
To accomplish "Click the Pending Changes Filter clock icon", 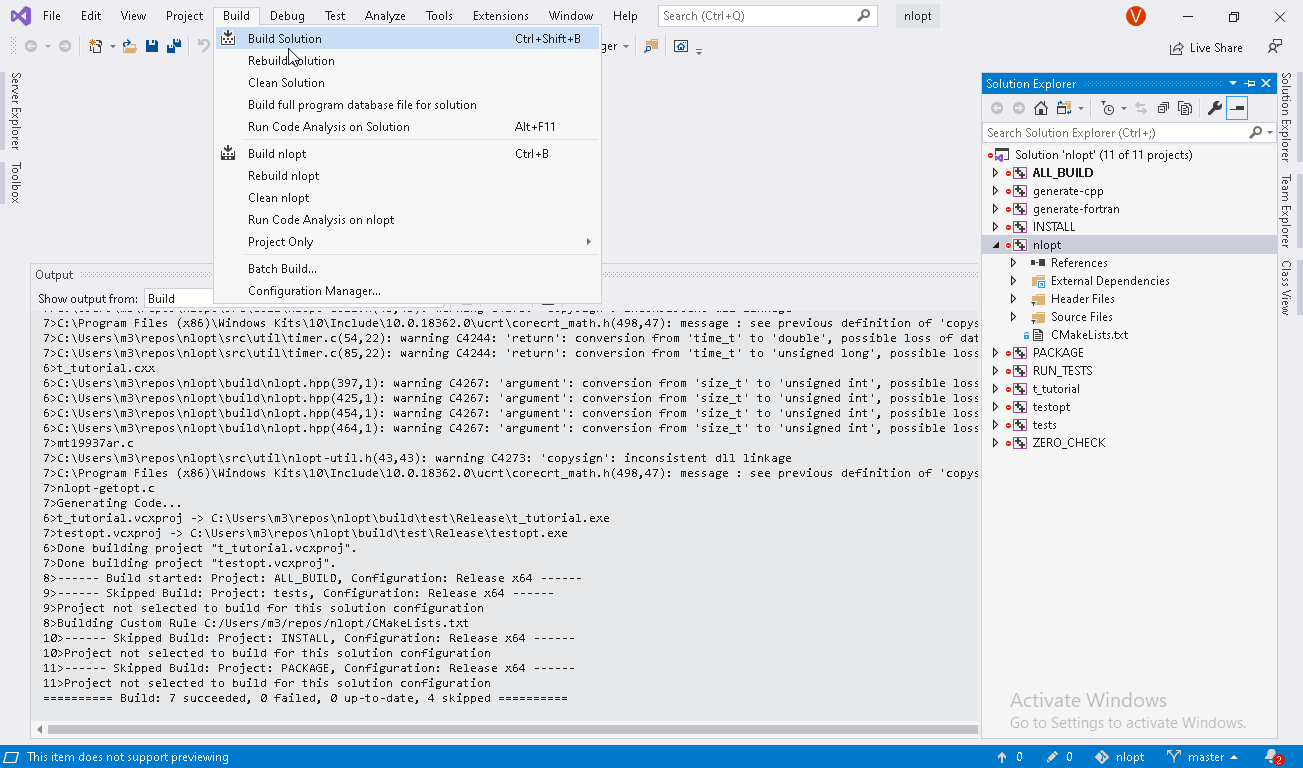I will (x=1107, y=108).
